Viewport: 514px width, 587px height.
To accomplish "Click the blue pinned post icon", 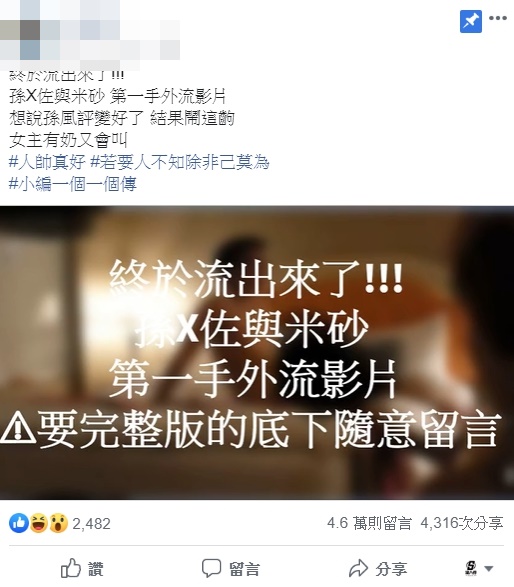I will click(471, 22).
